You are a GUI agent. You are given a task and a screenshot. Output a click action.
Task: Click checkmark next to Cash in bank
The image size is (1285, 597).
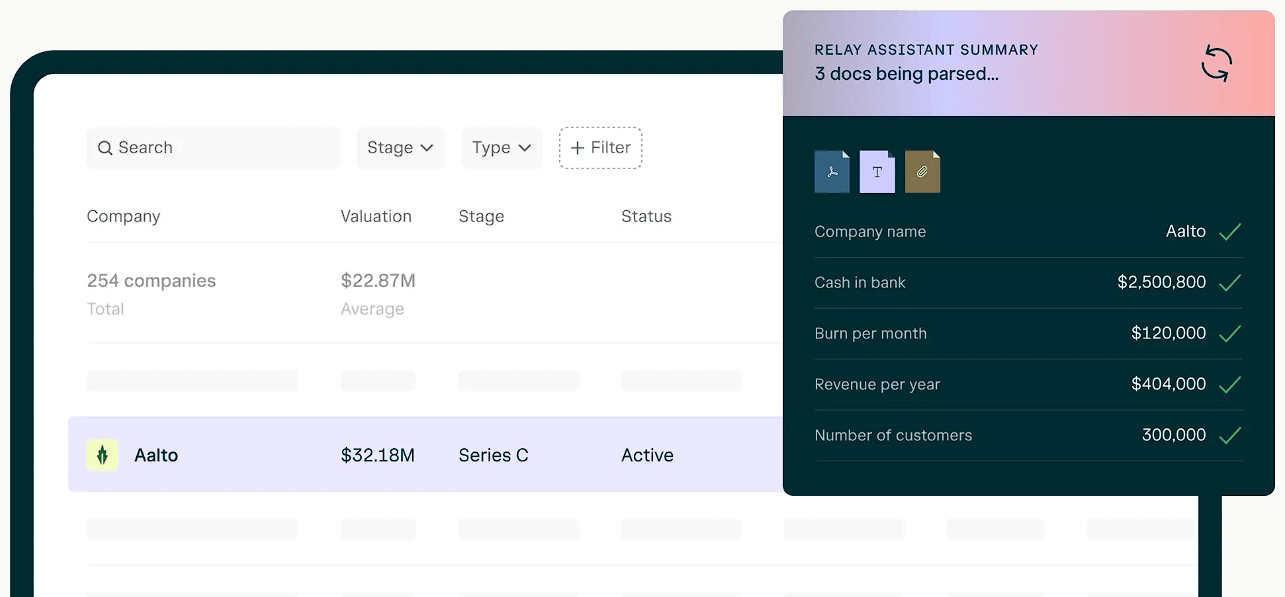(x=1230, y=283)
